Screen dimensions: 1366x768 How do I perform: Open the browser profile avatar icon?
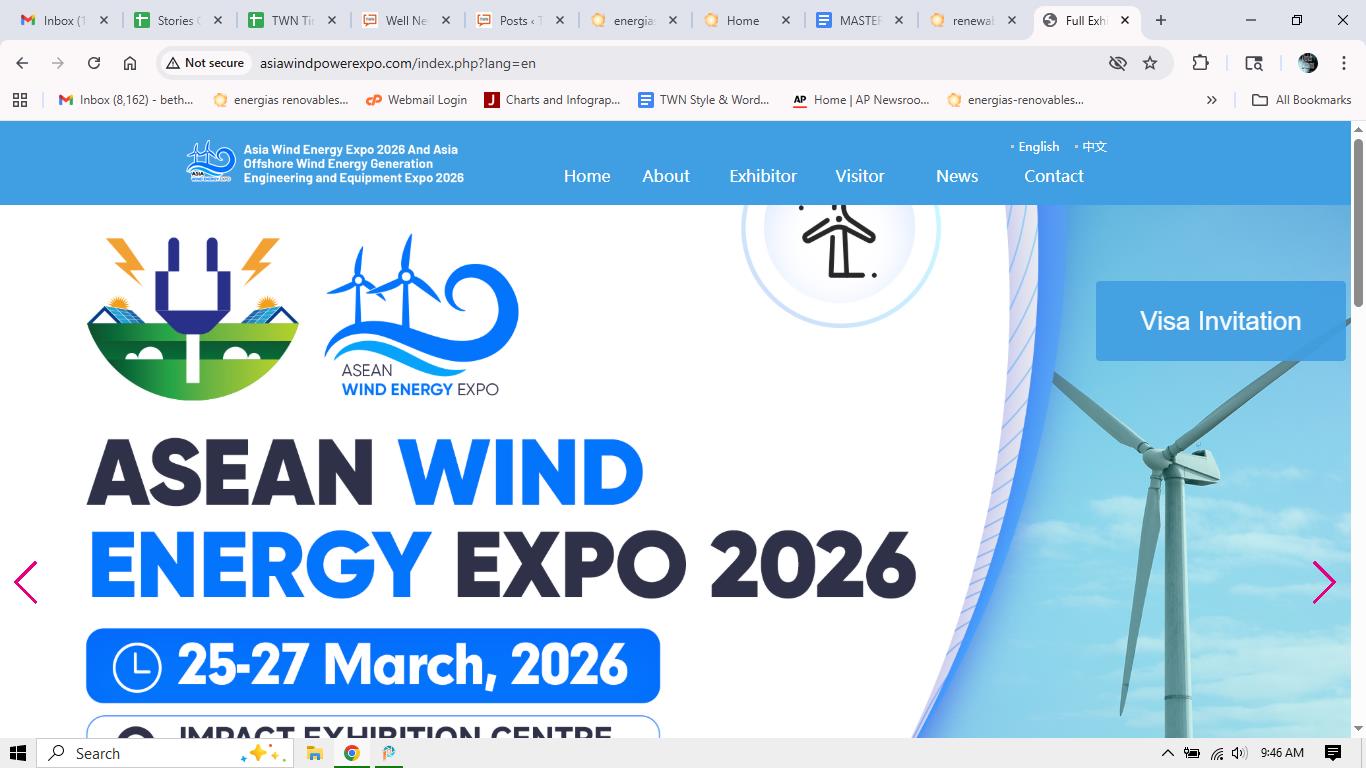point(1307,62)
